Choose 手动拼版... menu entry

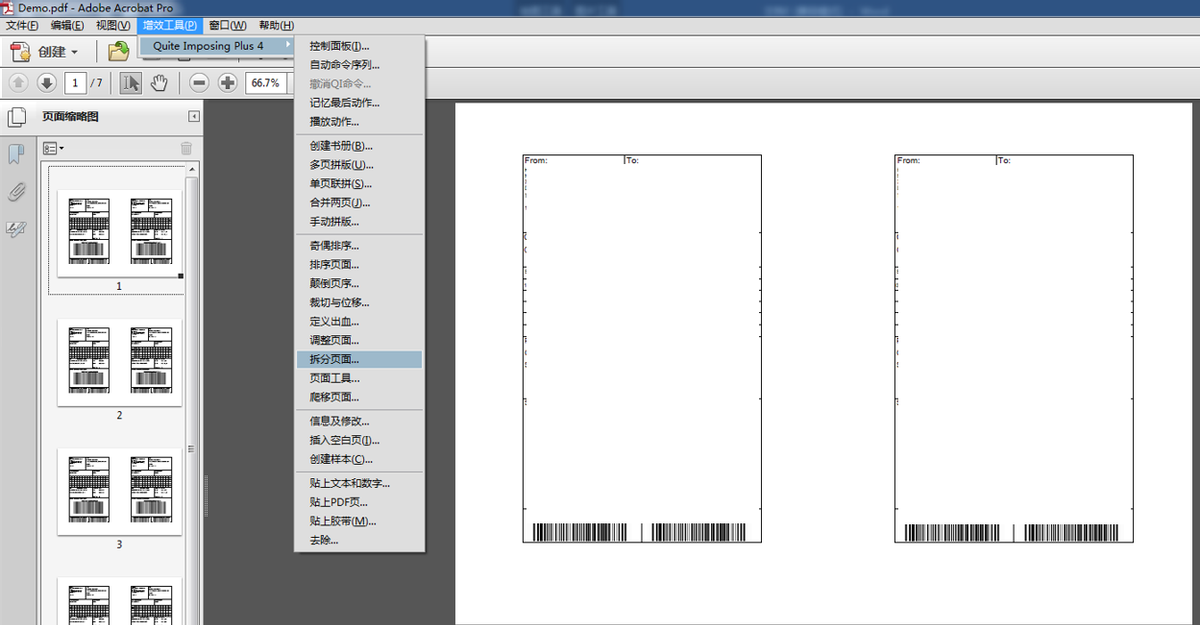(360, 222)
